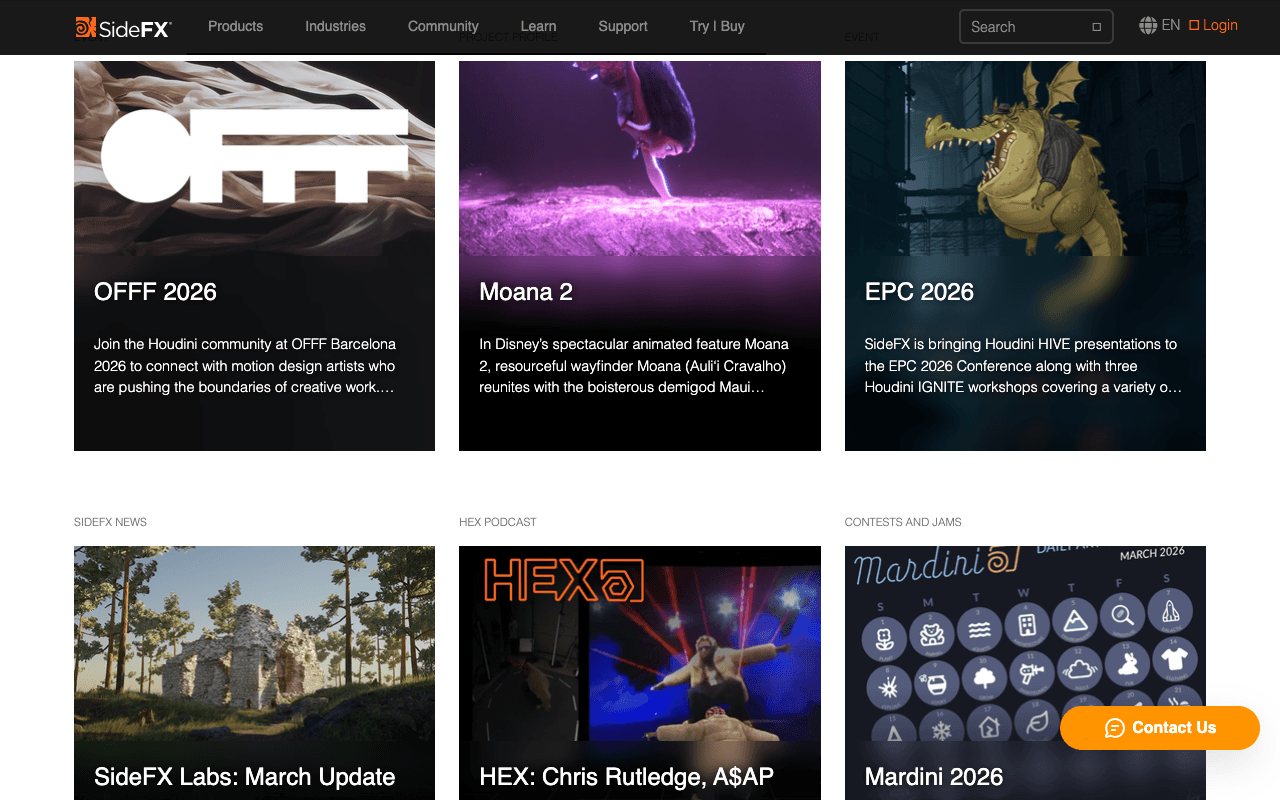Open the Try | Buy menu

pos(717,26)
